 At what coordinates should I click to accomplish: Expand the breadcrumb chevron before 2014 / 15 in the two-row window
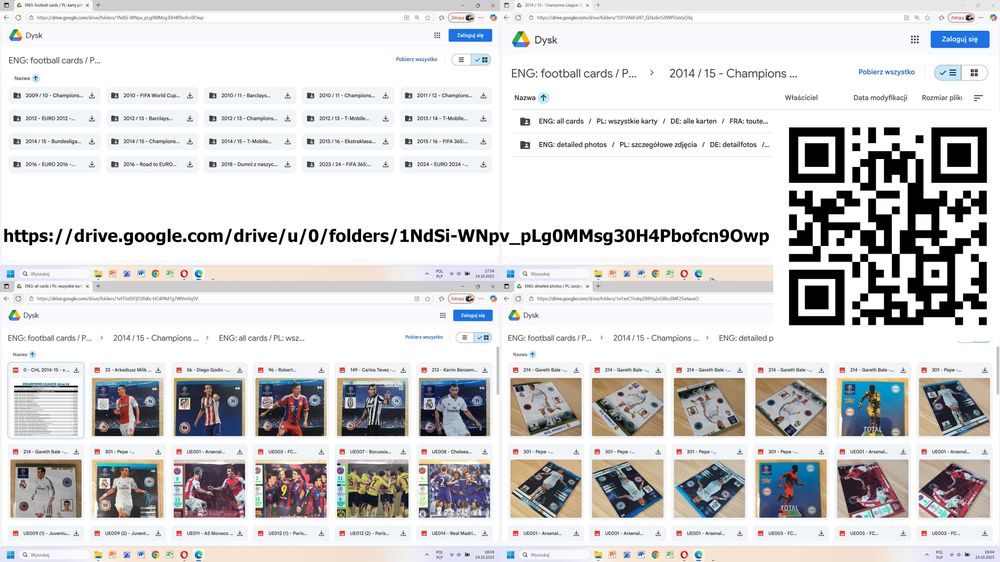pos(652,73)
